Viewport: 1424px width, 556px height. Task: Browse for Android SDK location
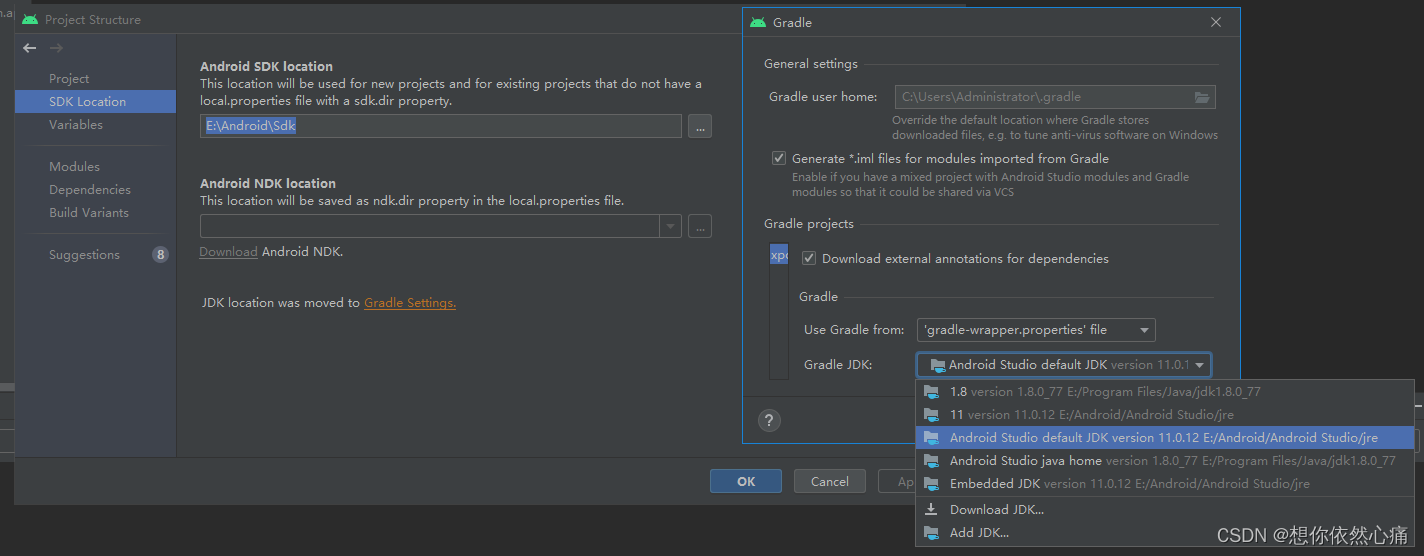coord(700,126)
